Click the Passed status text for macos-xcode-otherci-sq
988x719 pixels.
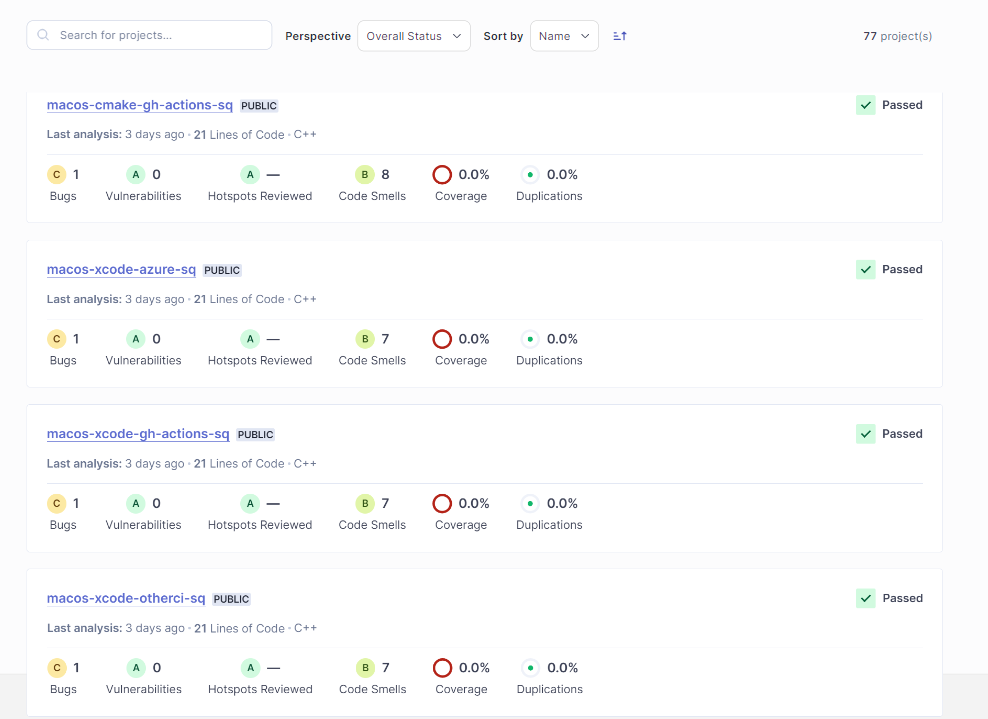902,599
